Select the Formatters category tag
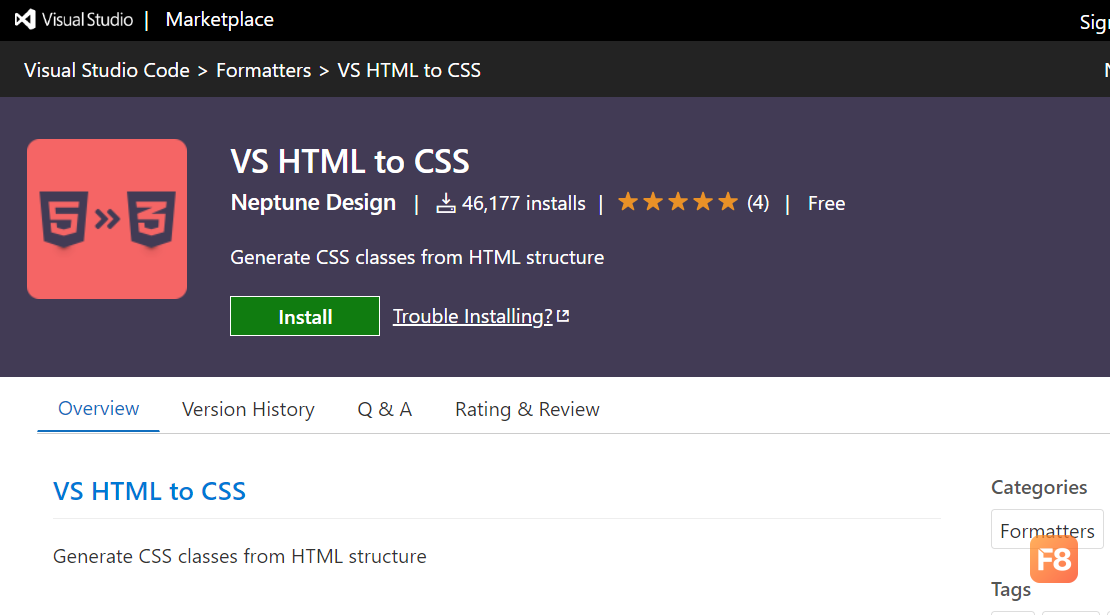 1047,529
